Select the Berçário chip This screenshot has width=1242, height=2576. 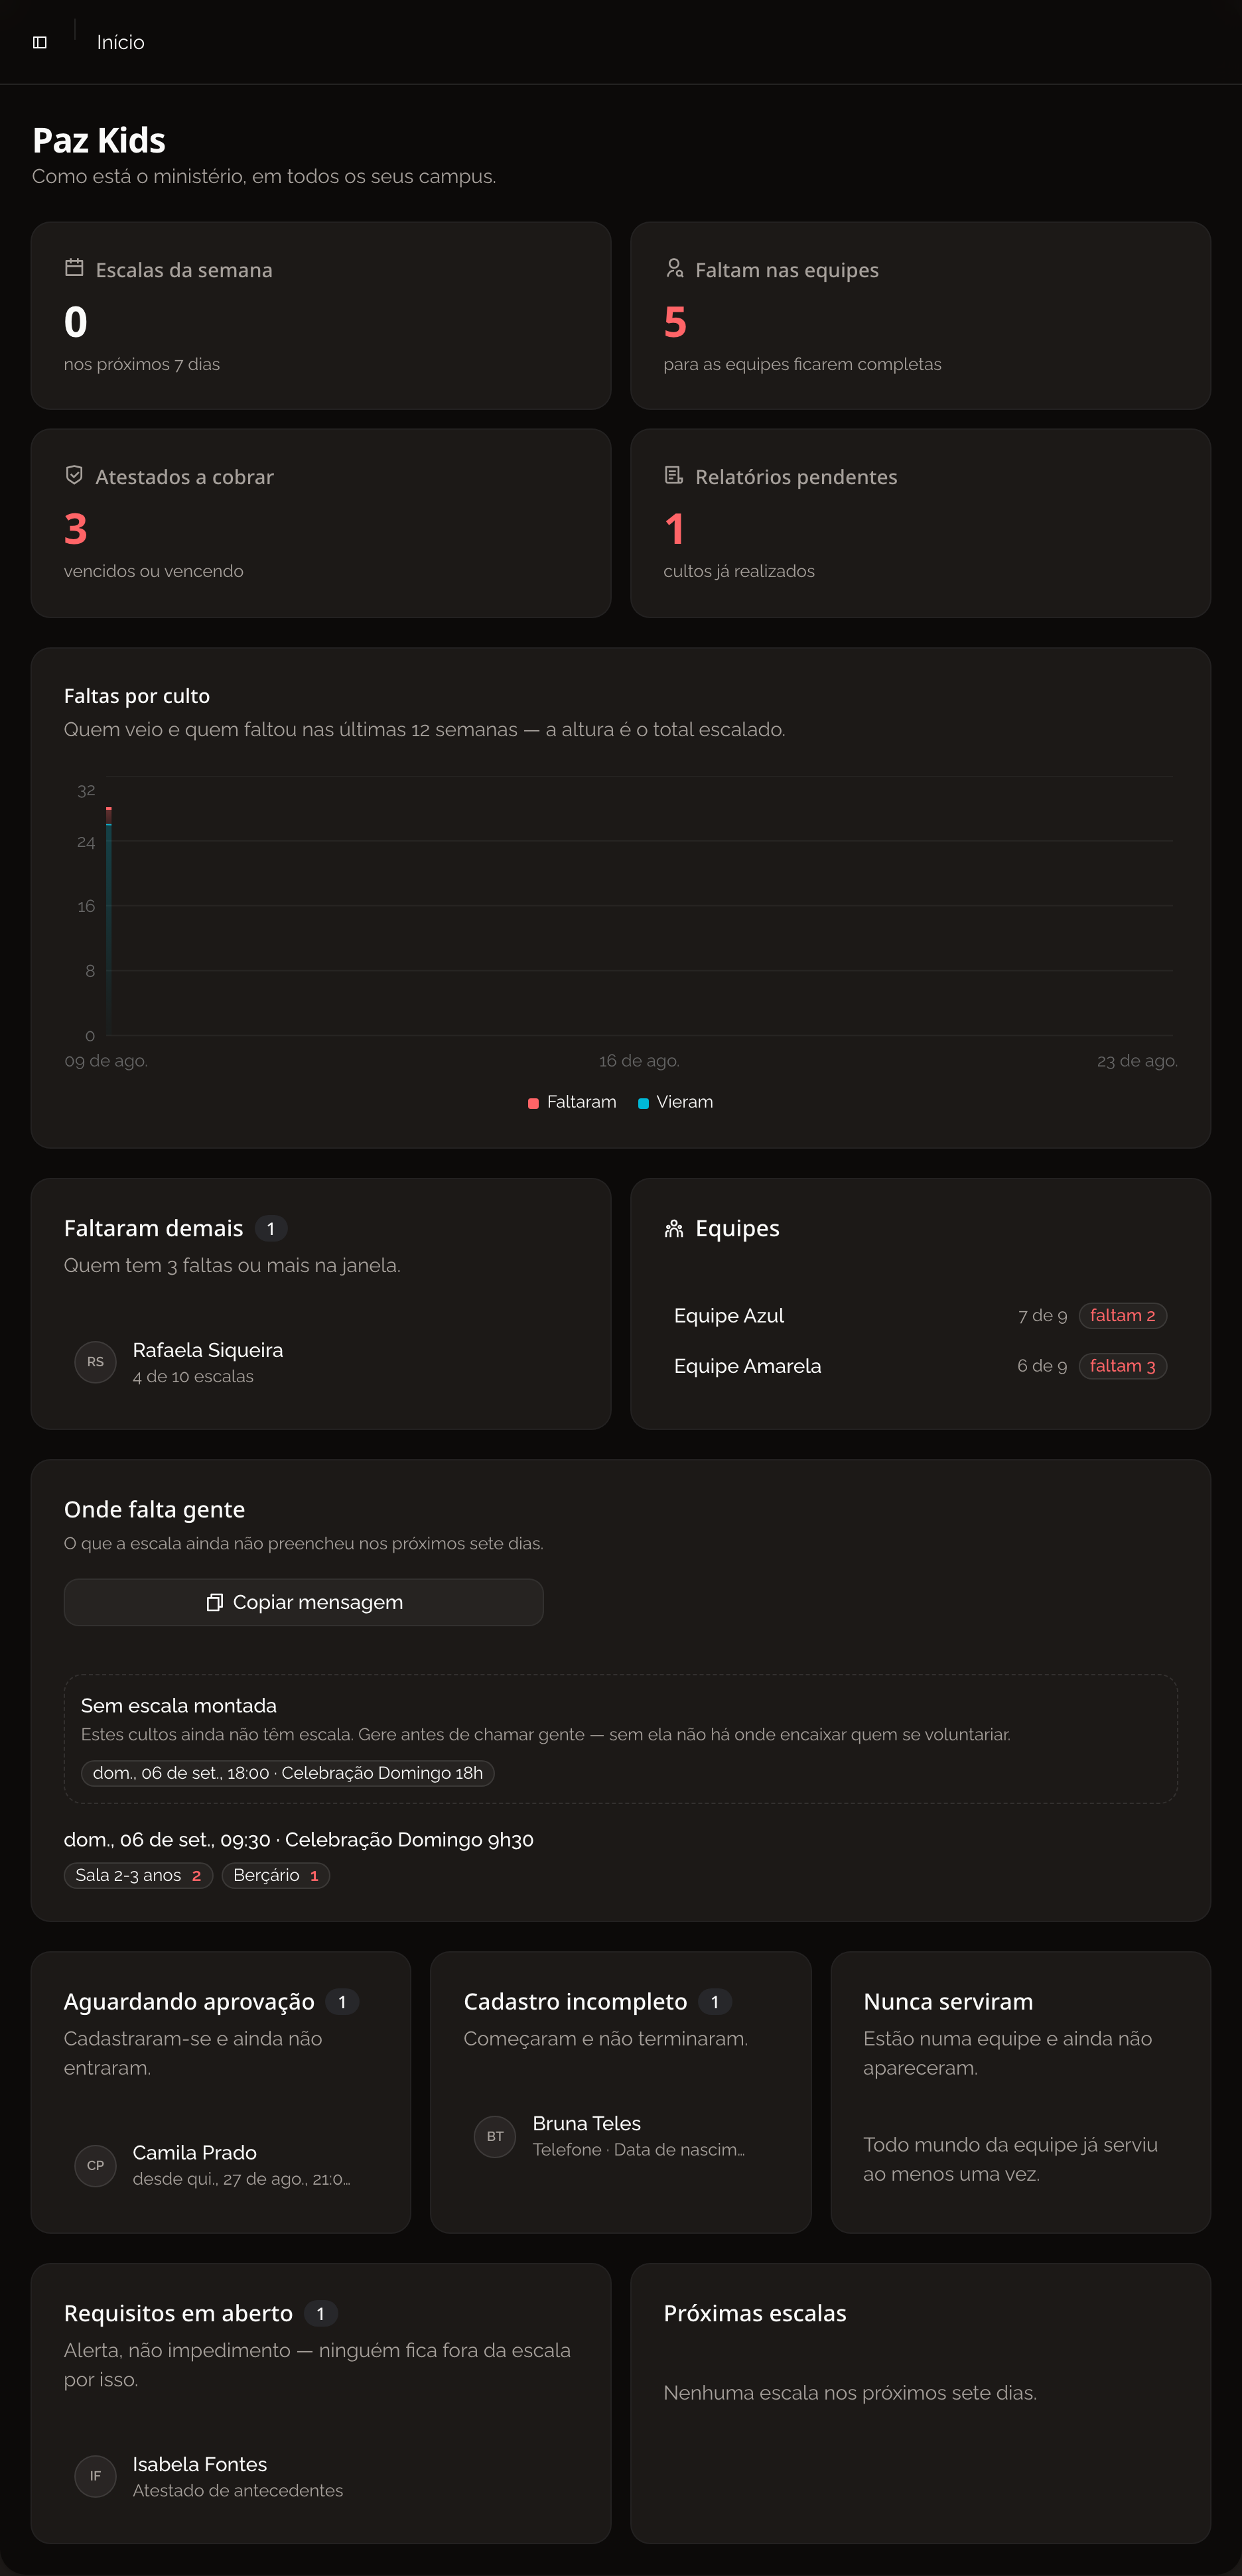(276, 1875)
